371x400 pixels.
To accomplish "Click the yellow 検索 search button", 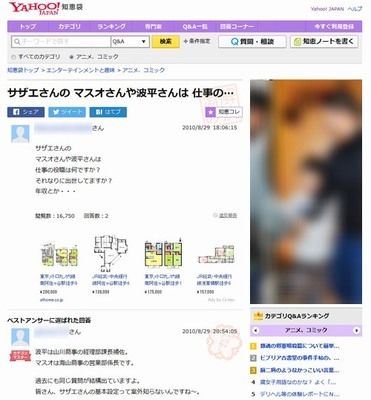I will (x=166, y=42).
